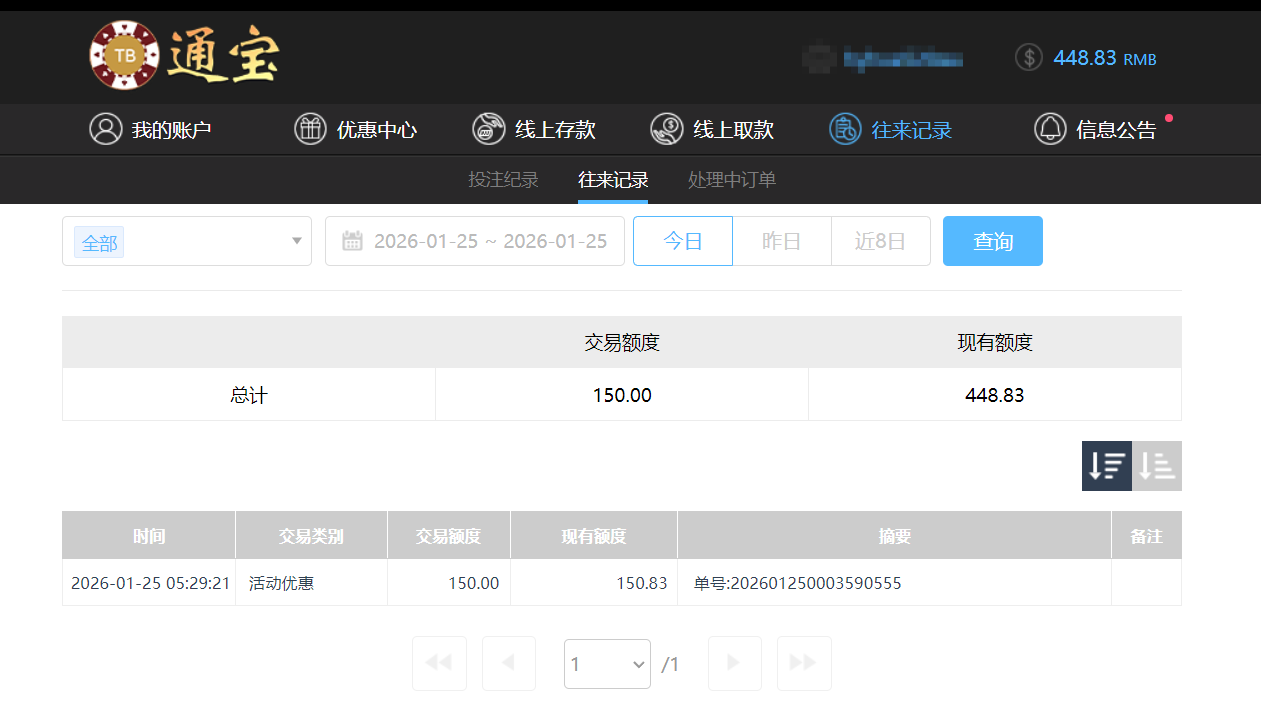Click the dollar balance icon beside 448.83

click(x=1028, y=57)
